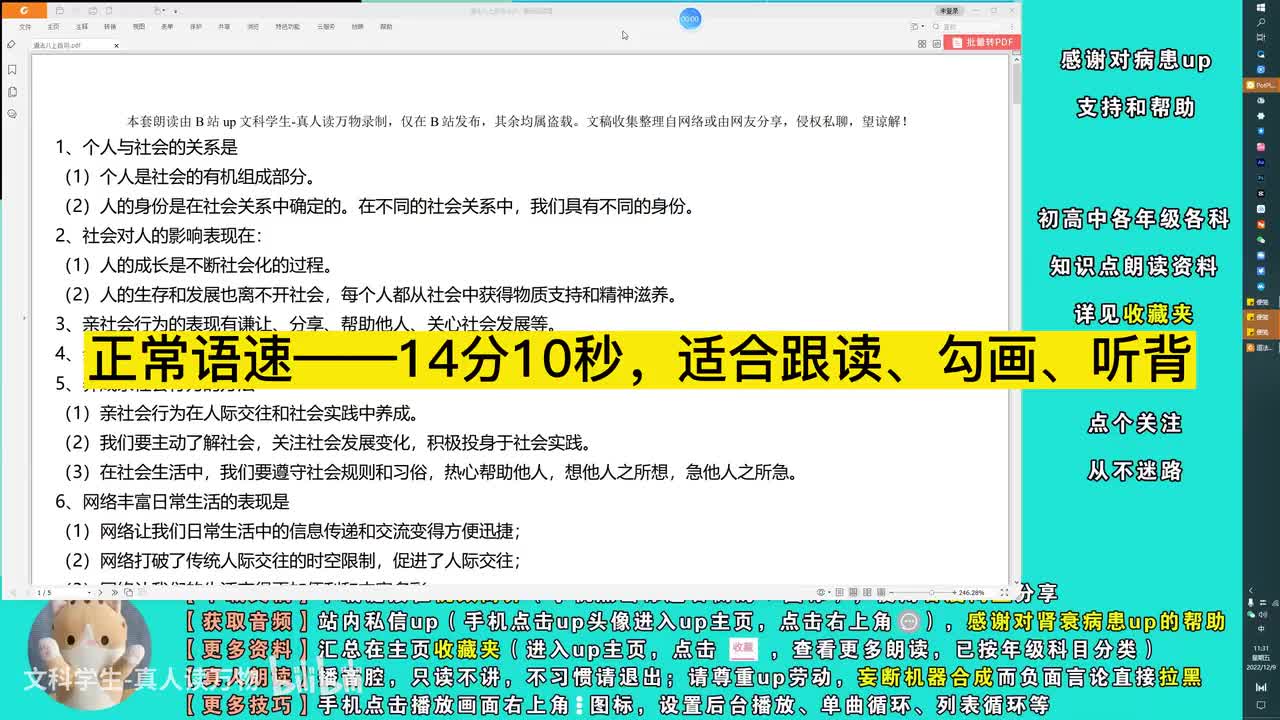
Task: Click the open file icon in title bar
Action: pos(59,11)
